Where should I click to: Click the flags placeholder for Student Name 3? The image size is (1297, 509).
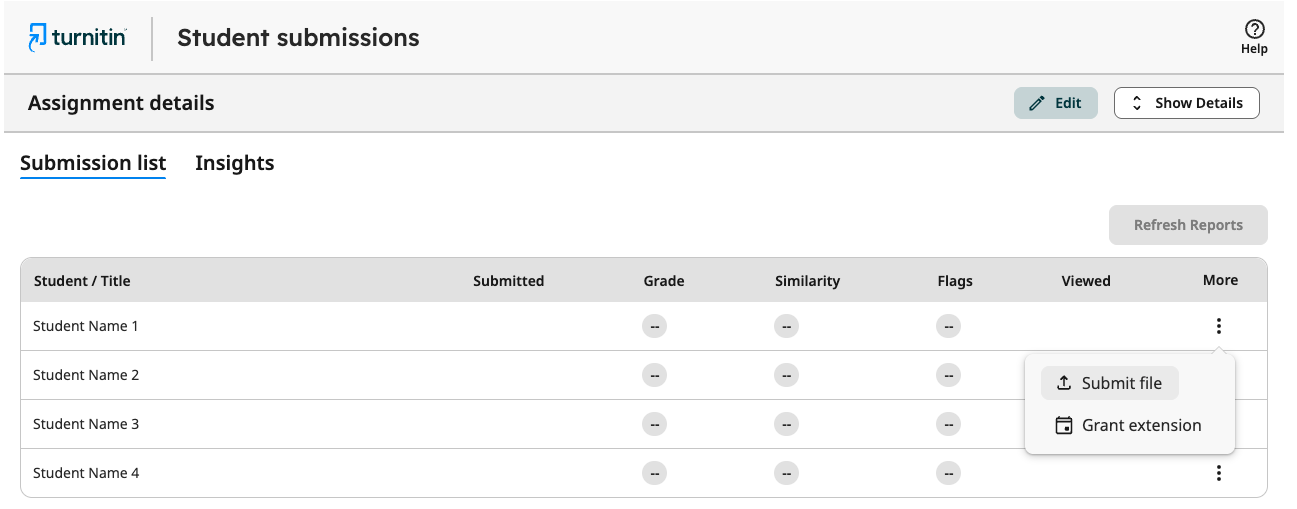(x=948, y=424)
